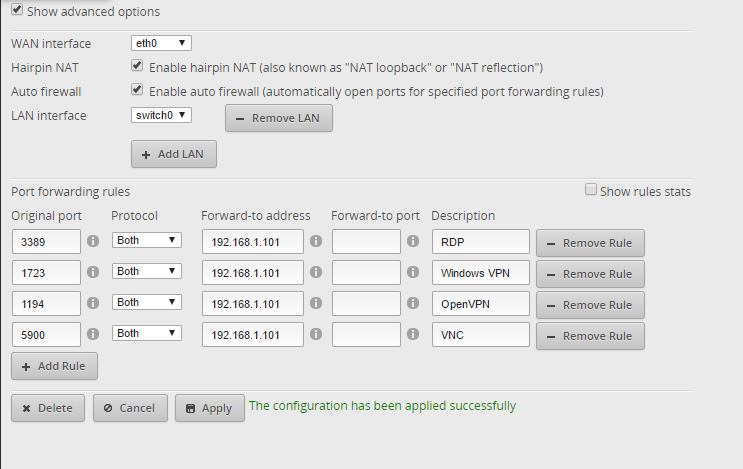Open the WAN interface eth0 dropdown

(x=161, y=43)
